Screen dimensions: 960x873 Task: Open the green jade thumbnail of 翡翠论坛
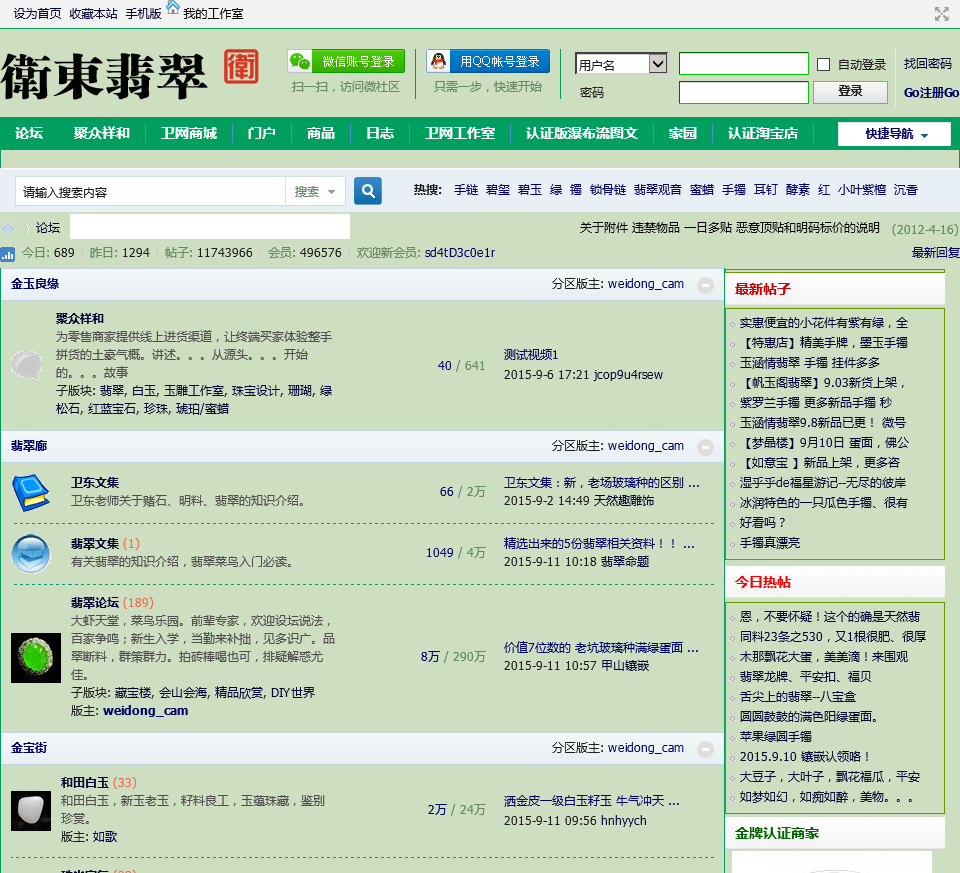point(36,658)
